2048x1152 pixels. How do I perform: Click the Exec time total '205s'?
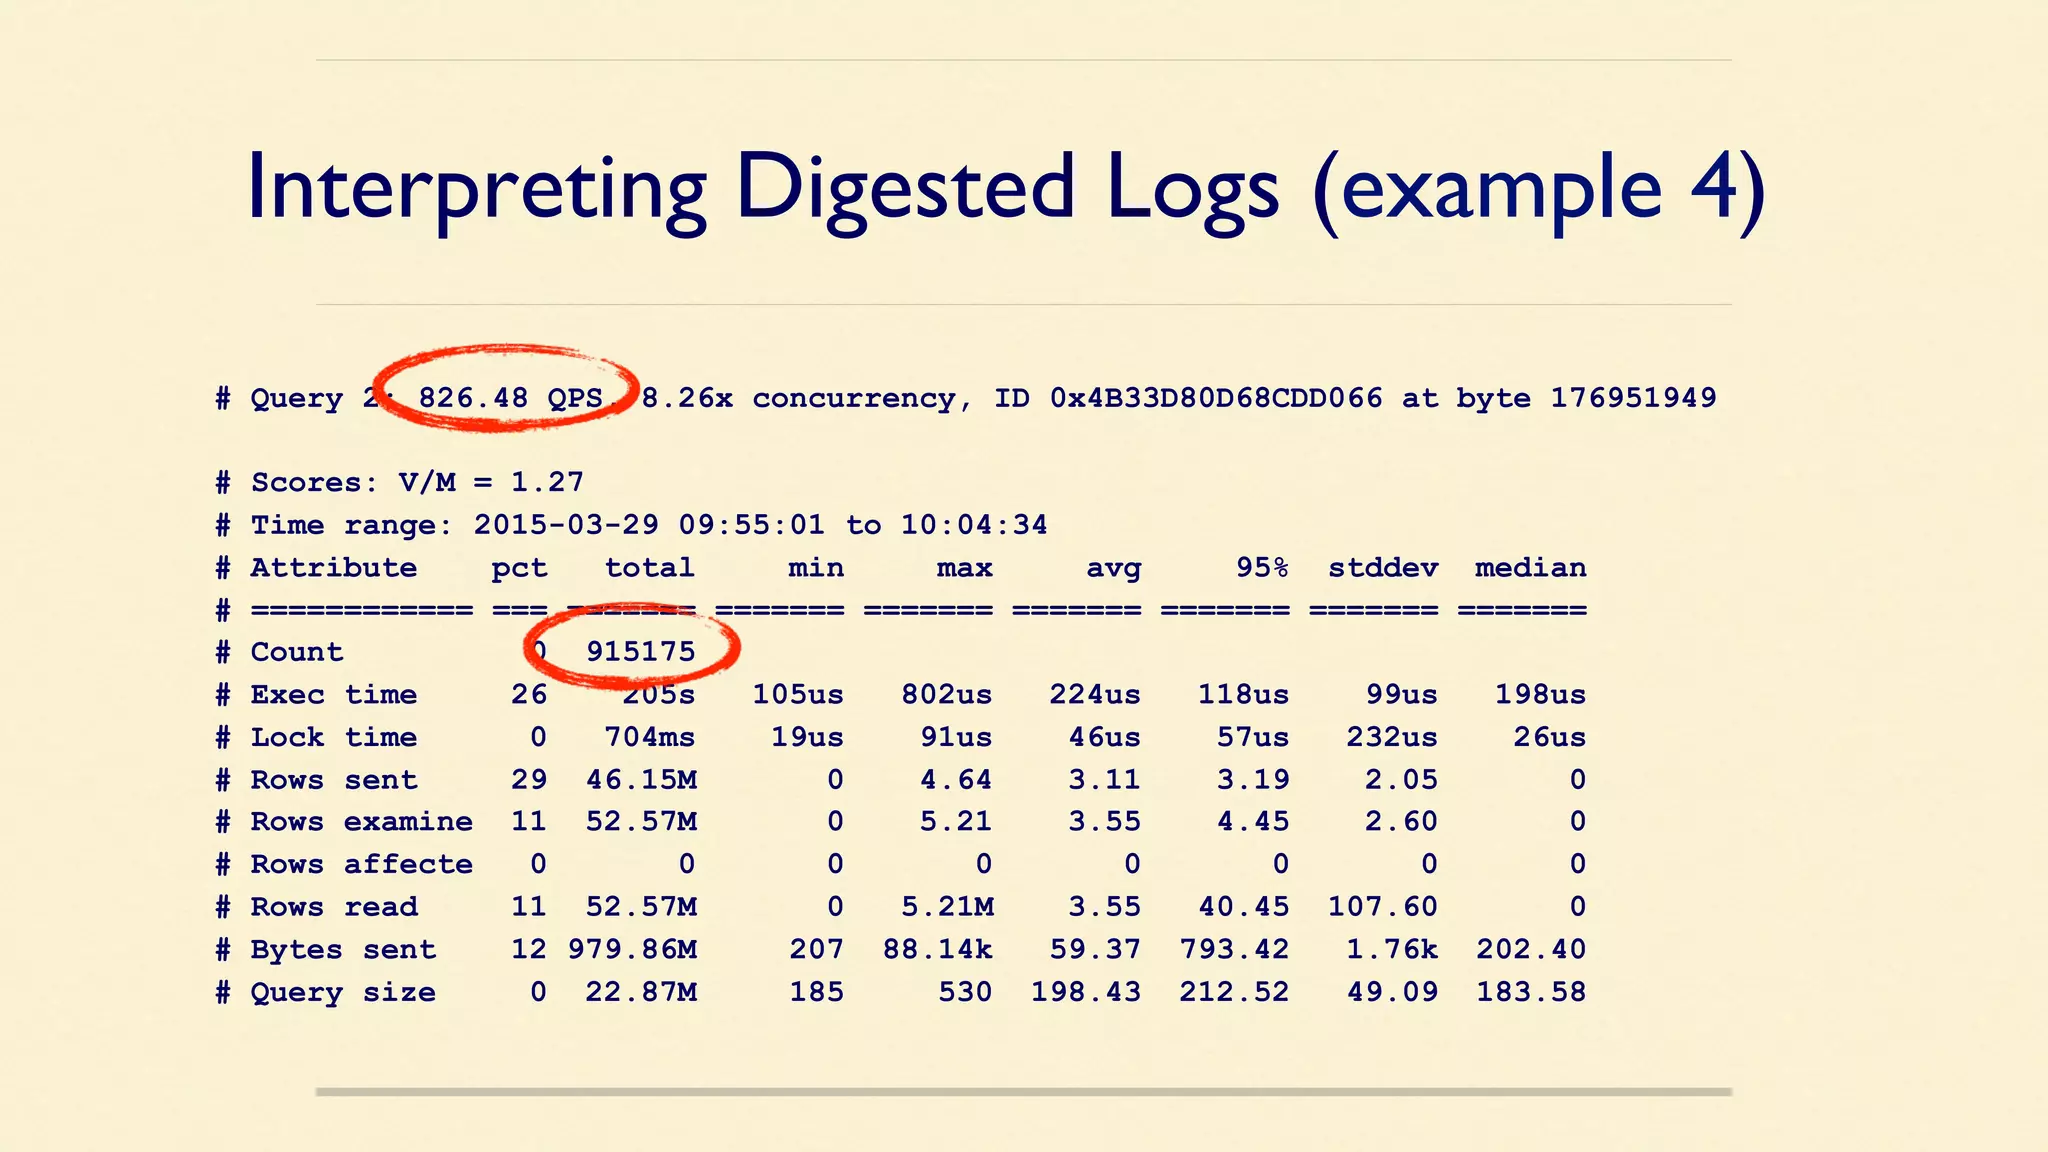pyautogui.click(x=658, y=695)
